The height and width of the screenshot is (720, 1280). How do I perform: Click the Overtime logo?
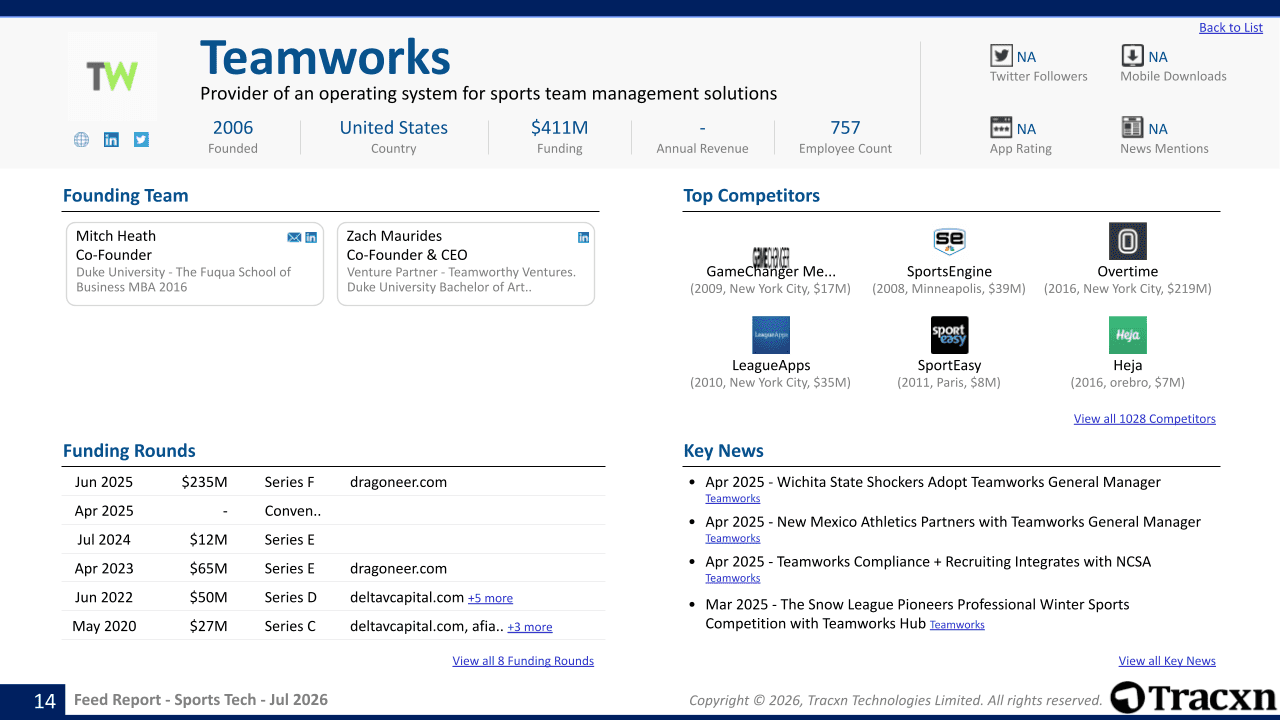point(1128,241)
